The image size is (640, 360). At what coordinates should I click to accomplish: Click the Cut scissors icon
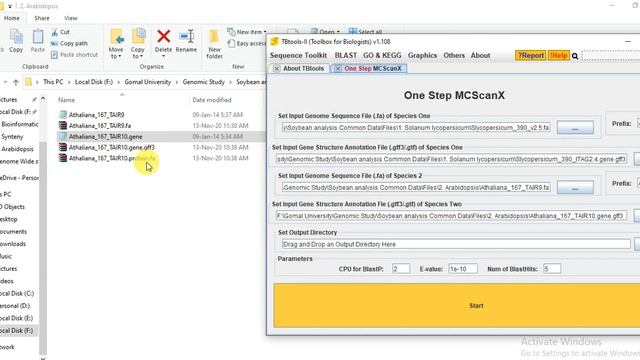click(x=55, y=32)
